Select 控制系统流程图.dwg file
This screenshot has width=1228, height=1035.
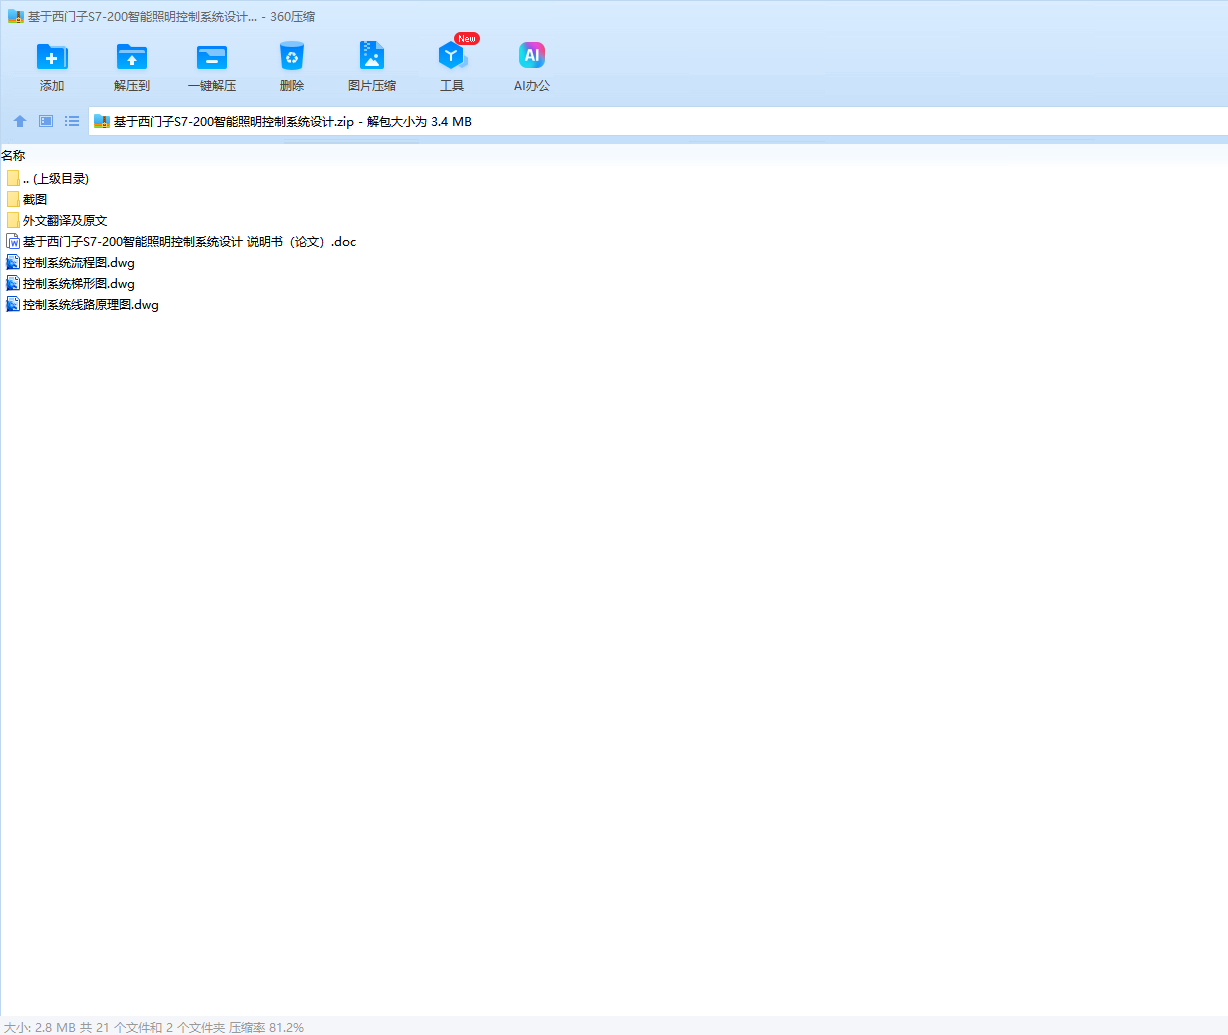pyautogui.click(x=70, y=263)
